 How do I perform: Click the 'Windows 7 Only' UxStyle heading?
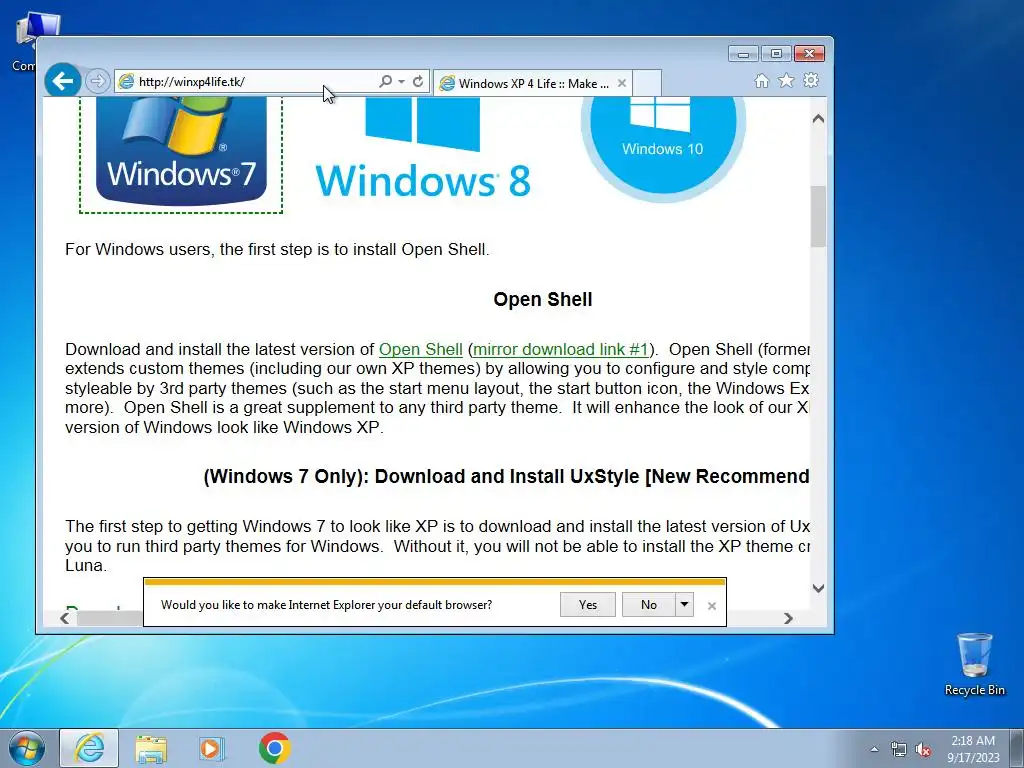(x=506, y=476)
